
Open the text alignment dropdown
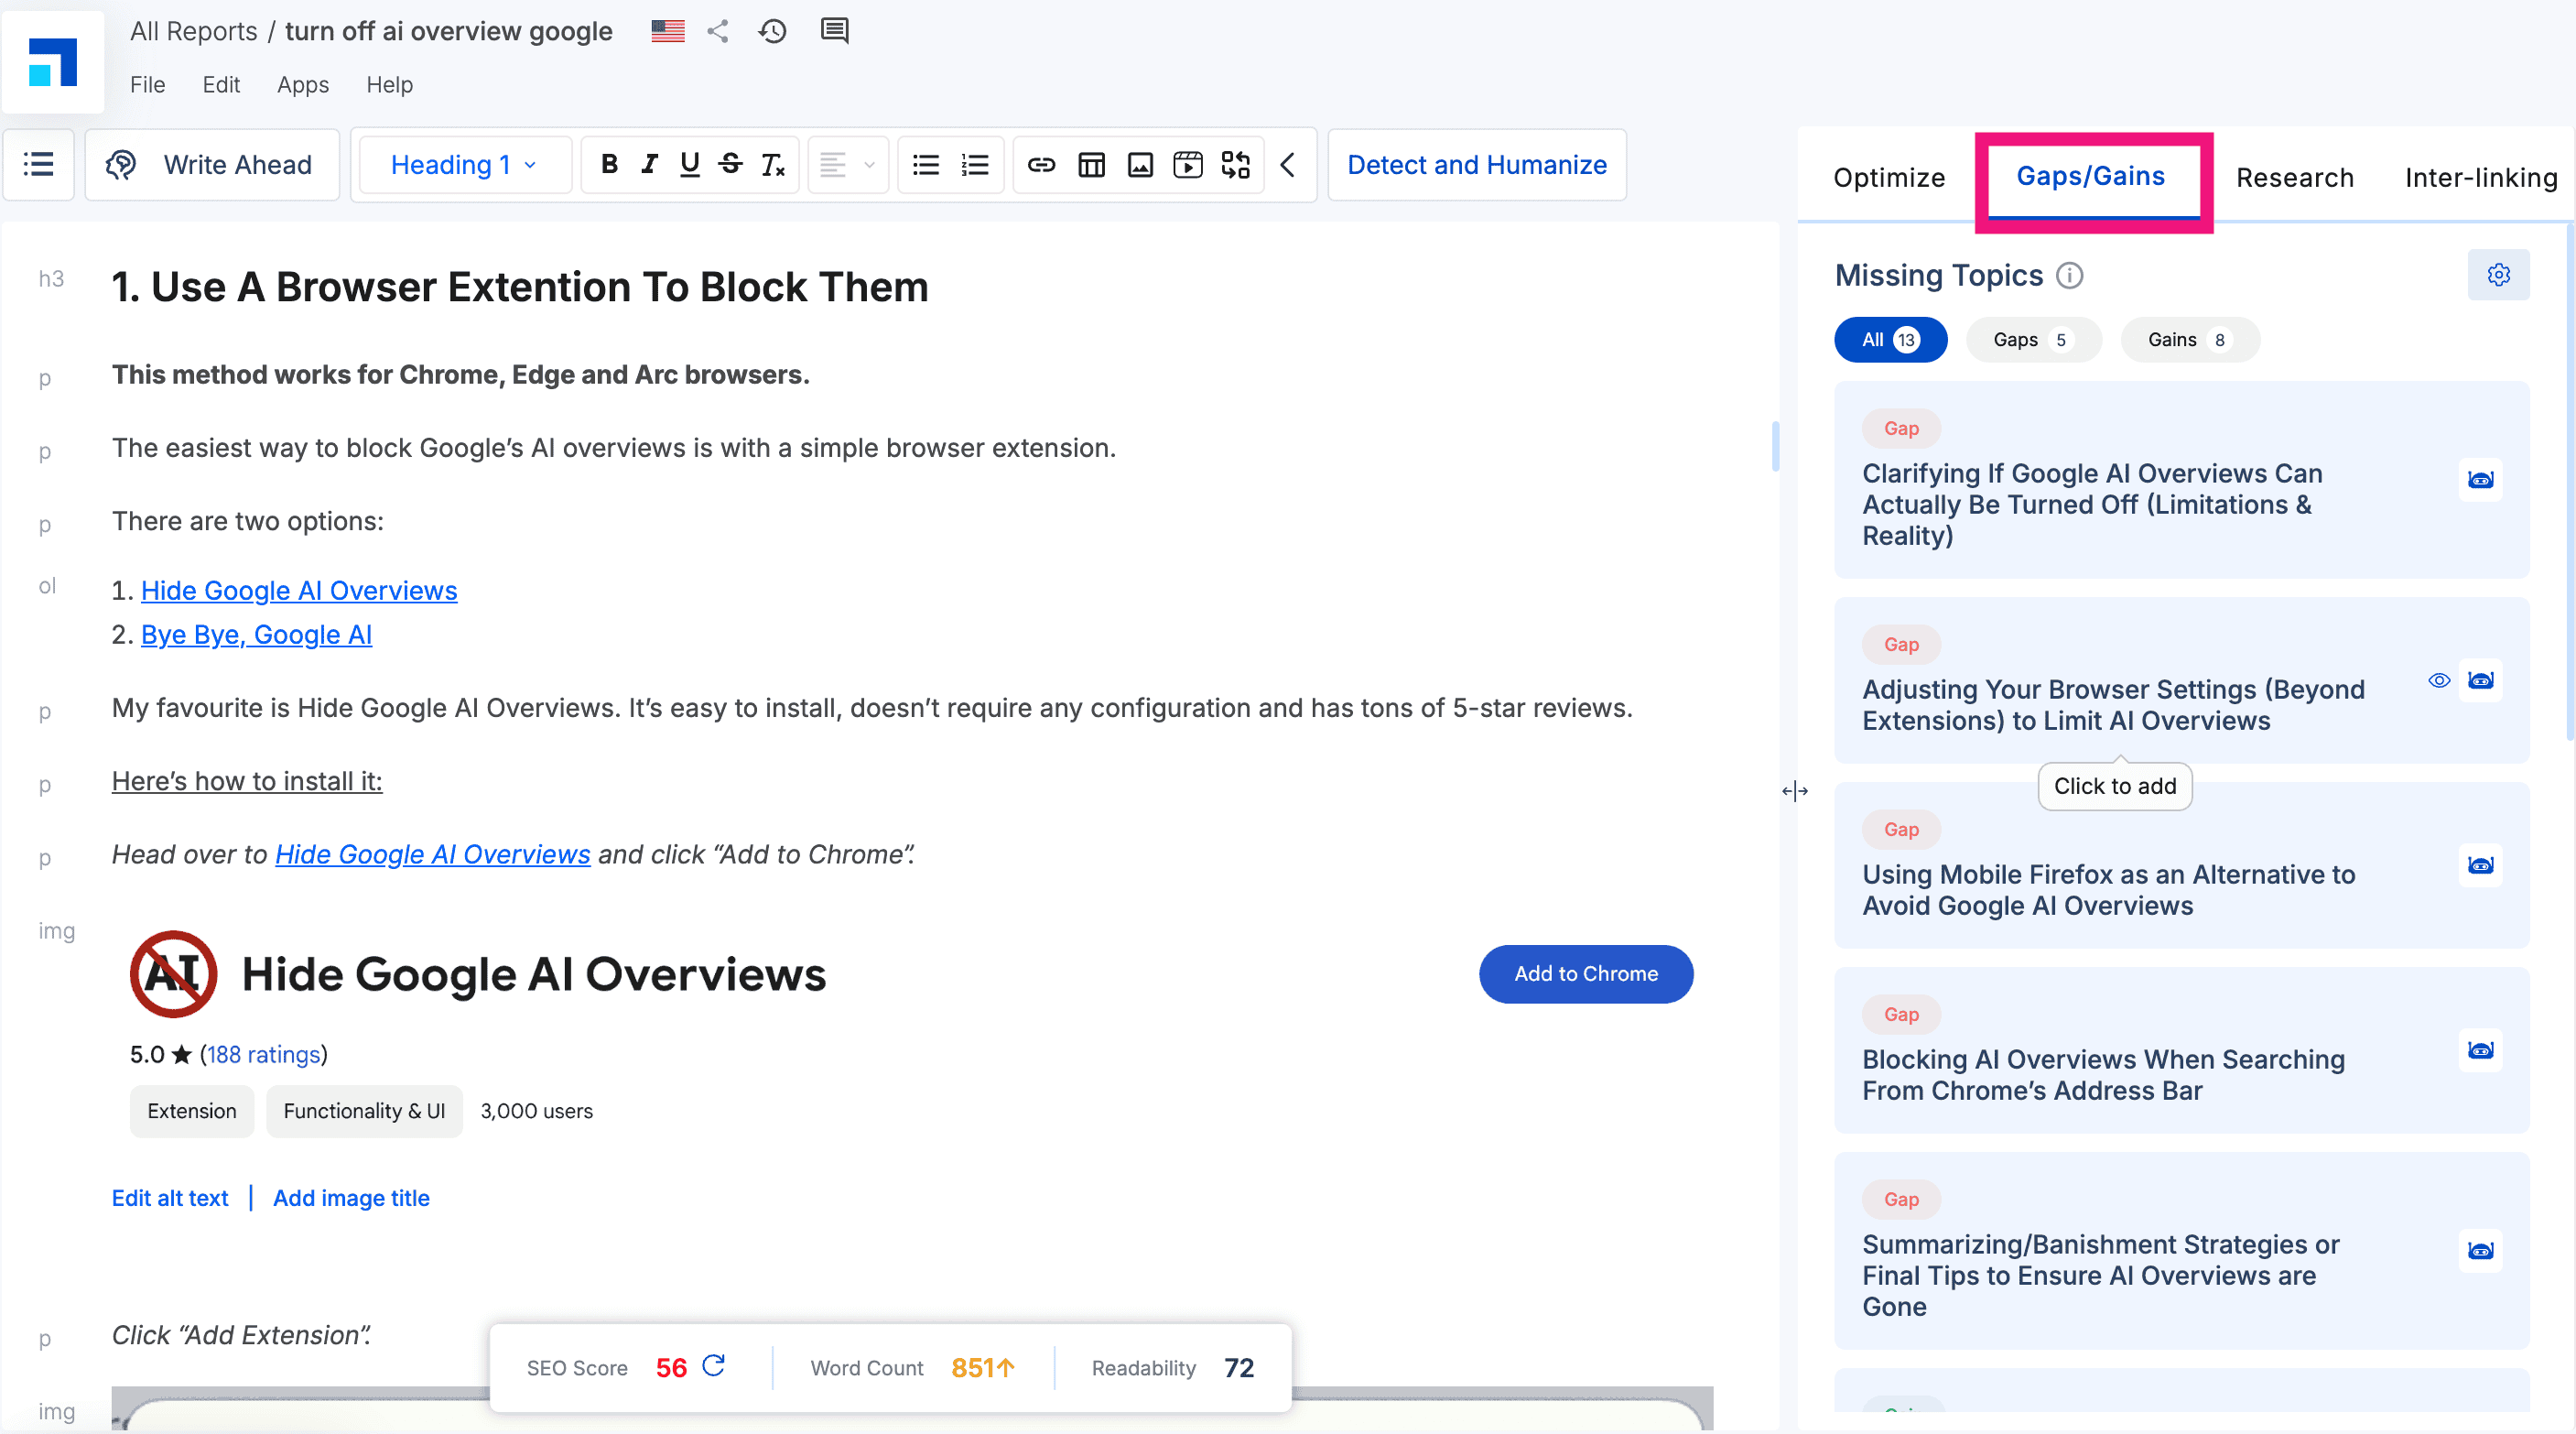tap(847, 164)
